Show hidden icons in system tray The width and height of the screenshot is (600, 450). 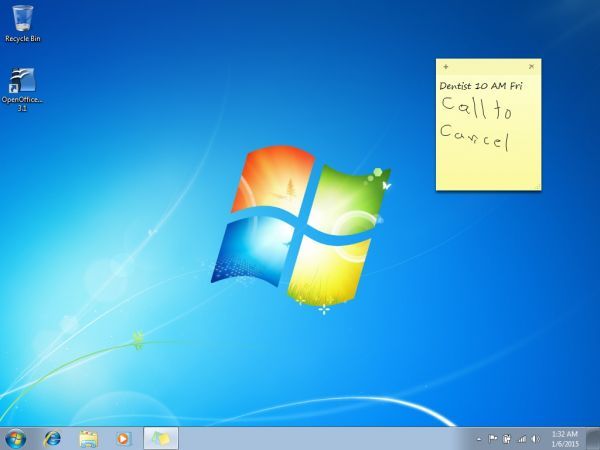479,439
